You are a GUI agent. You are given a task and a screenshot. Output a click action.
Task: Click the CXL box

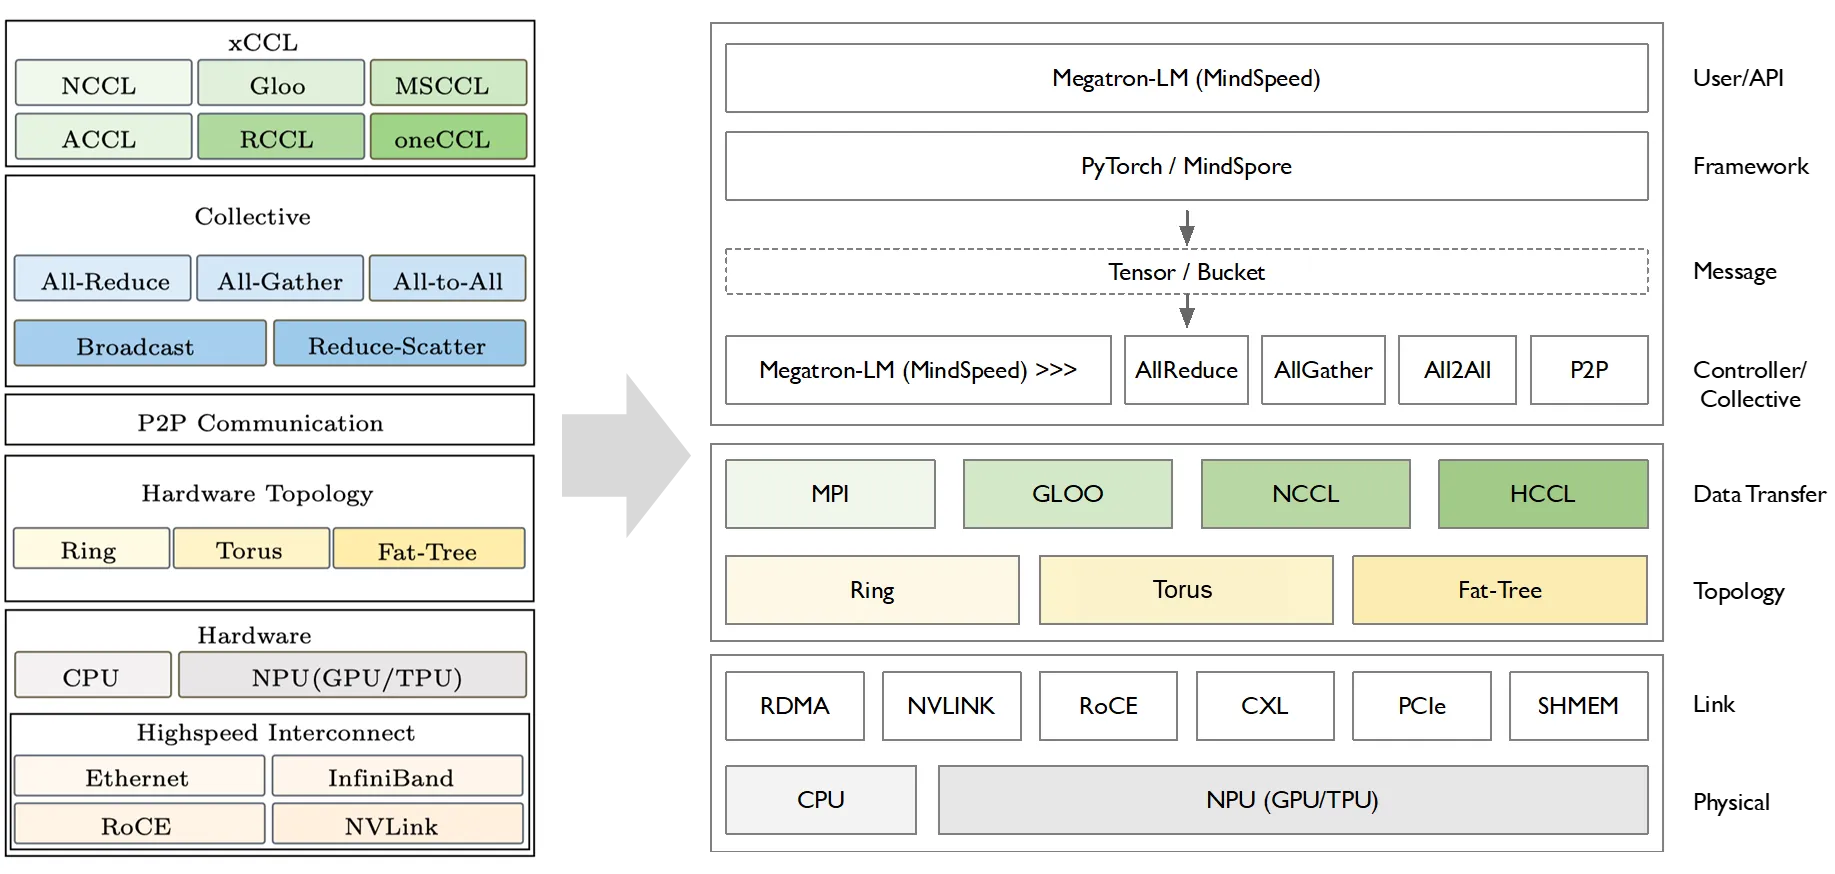pos(1264,706)
